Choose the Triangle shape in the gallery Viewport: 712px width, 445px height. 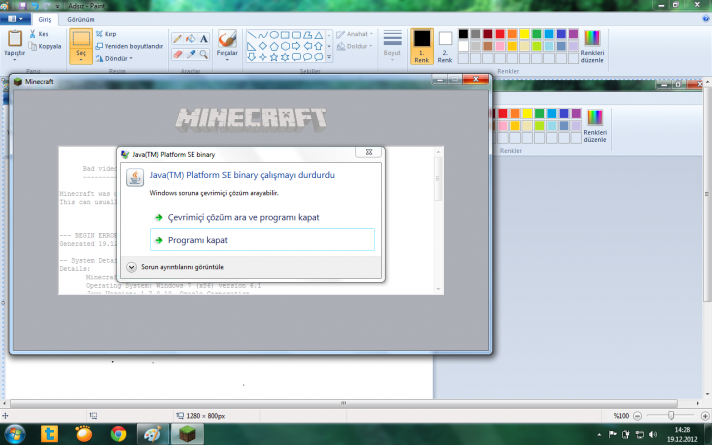click(319, 35)
